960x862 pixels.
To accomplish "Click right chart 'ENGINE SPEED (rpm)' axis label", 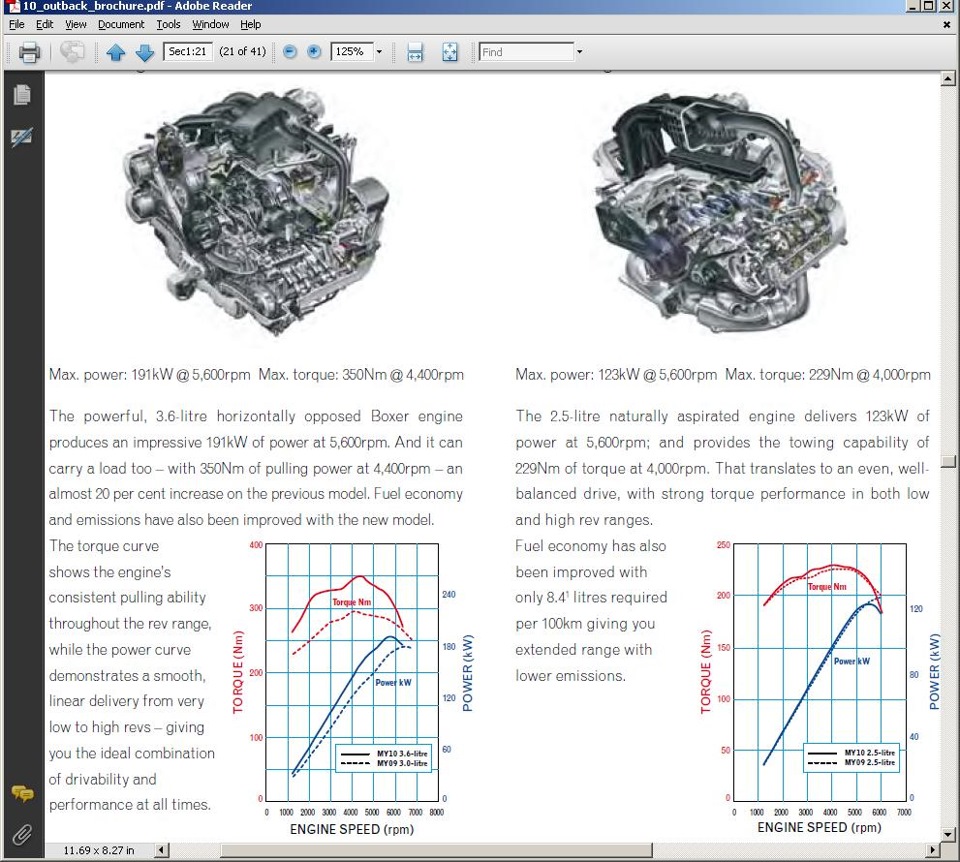I will [819, 827].
